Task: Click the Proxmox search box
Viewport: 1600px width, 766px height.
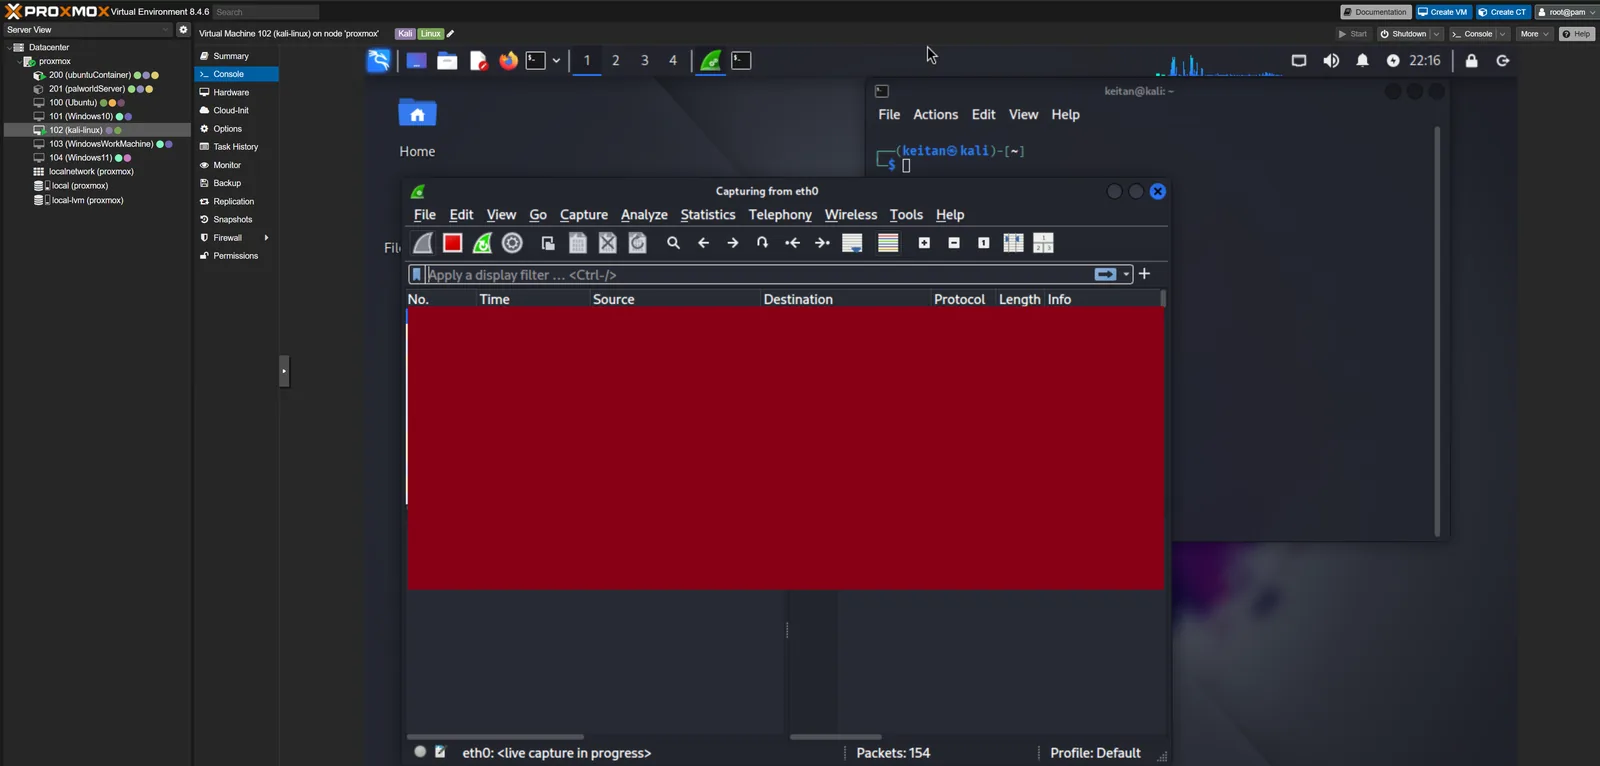Action: point(266,12)
